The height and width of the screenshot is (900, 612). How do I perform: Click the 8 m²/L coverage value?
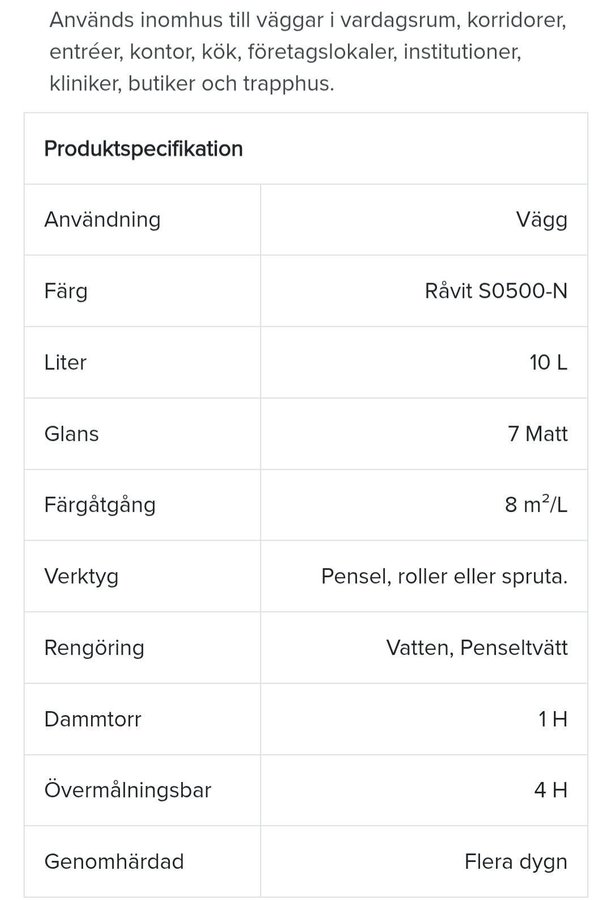point(536,505)
